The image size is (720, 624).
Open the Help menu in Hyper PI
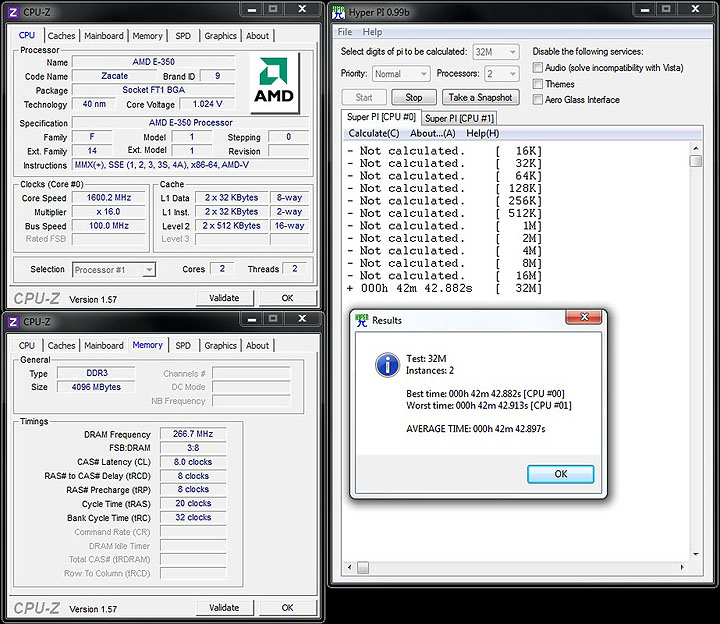[x=372, y=32]
